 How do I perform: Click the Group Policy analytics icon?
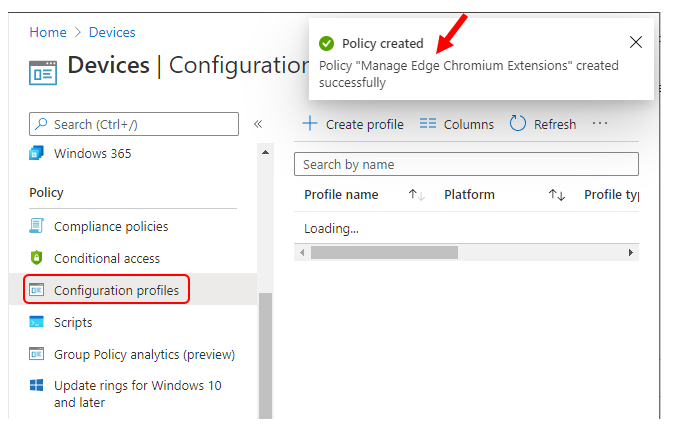37,353
